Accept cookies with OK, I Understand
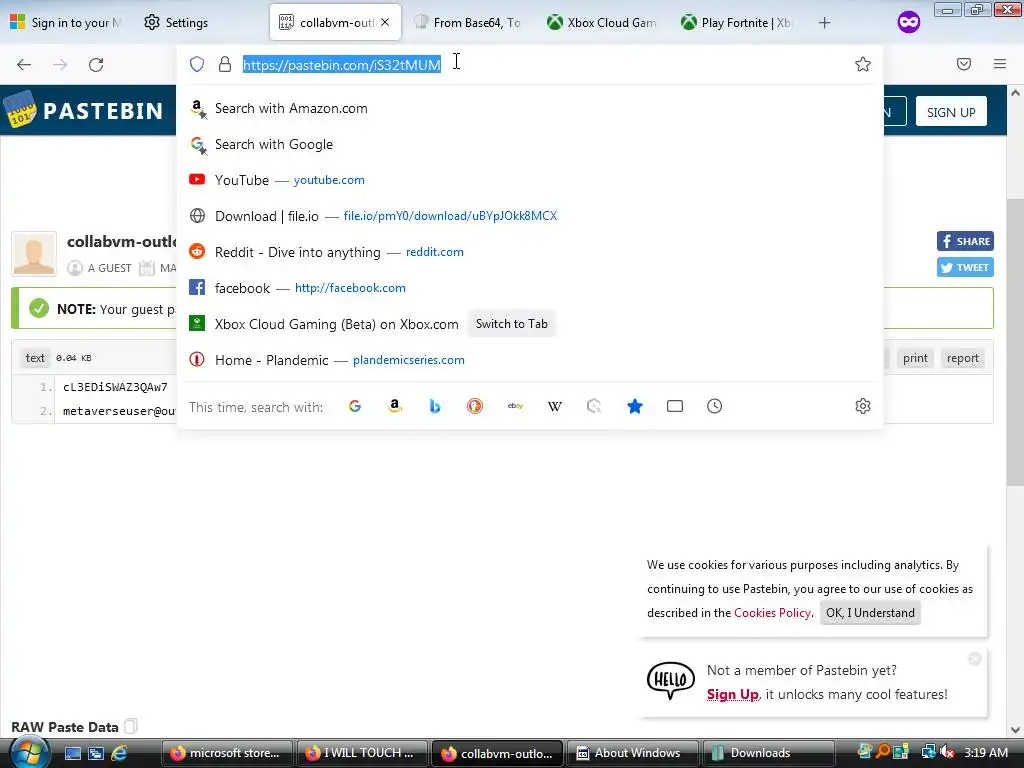The image size is (1024, 768). [870, 613]
